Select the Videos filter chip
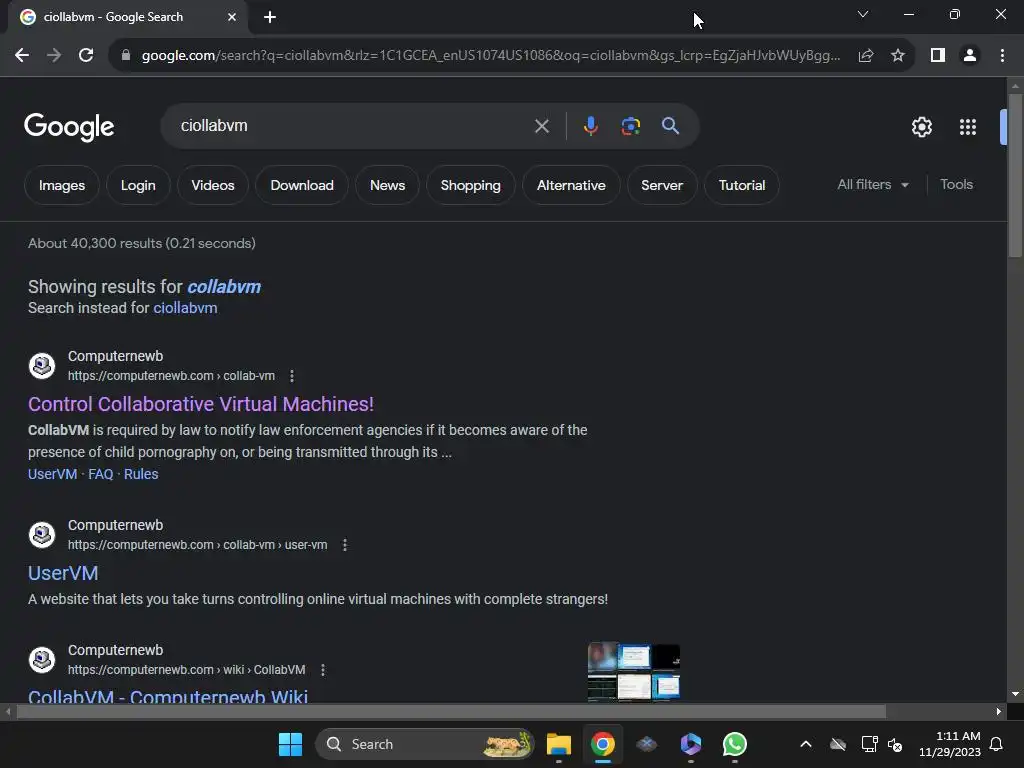This screenshot has width=1024, height=768. 213,185
